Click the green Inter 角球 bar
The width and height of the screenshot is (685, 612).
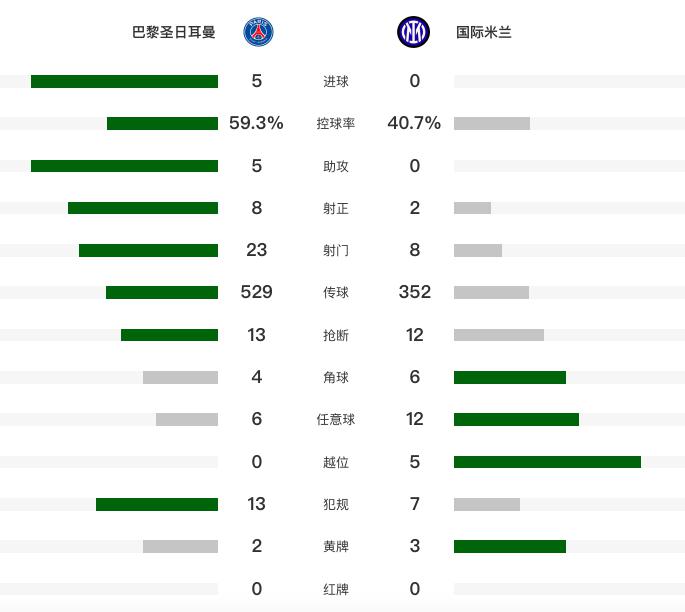[x=510, y=377]
